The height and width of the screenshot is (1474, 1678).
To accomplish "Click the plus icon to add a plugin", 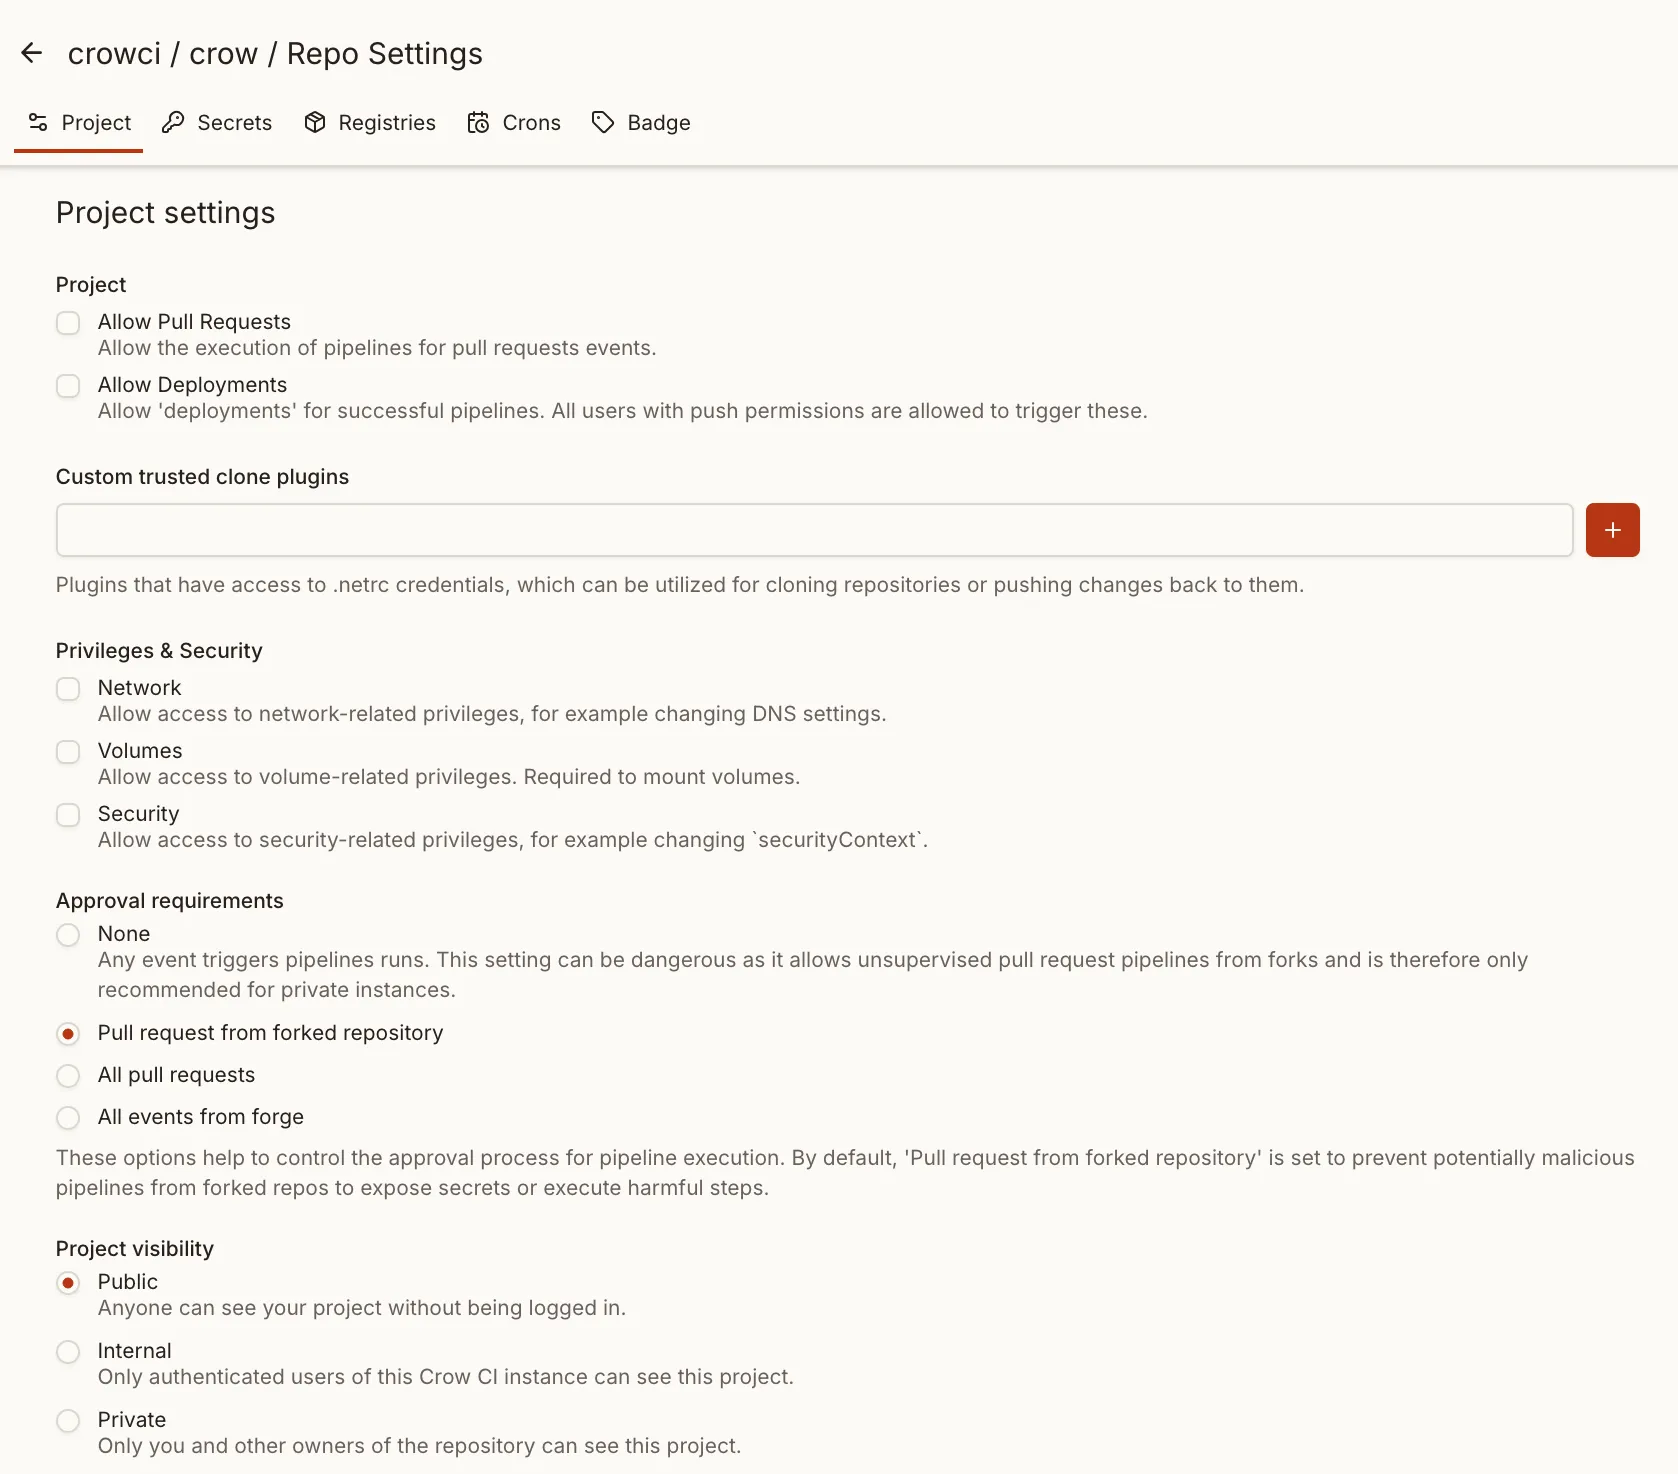I will click(x=1612, y=529).
